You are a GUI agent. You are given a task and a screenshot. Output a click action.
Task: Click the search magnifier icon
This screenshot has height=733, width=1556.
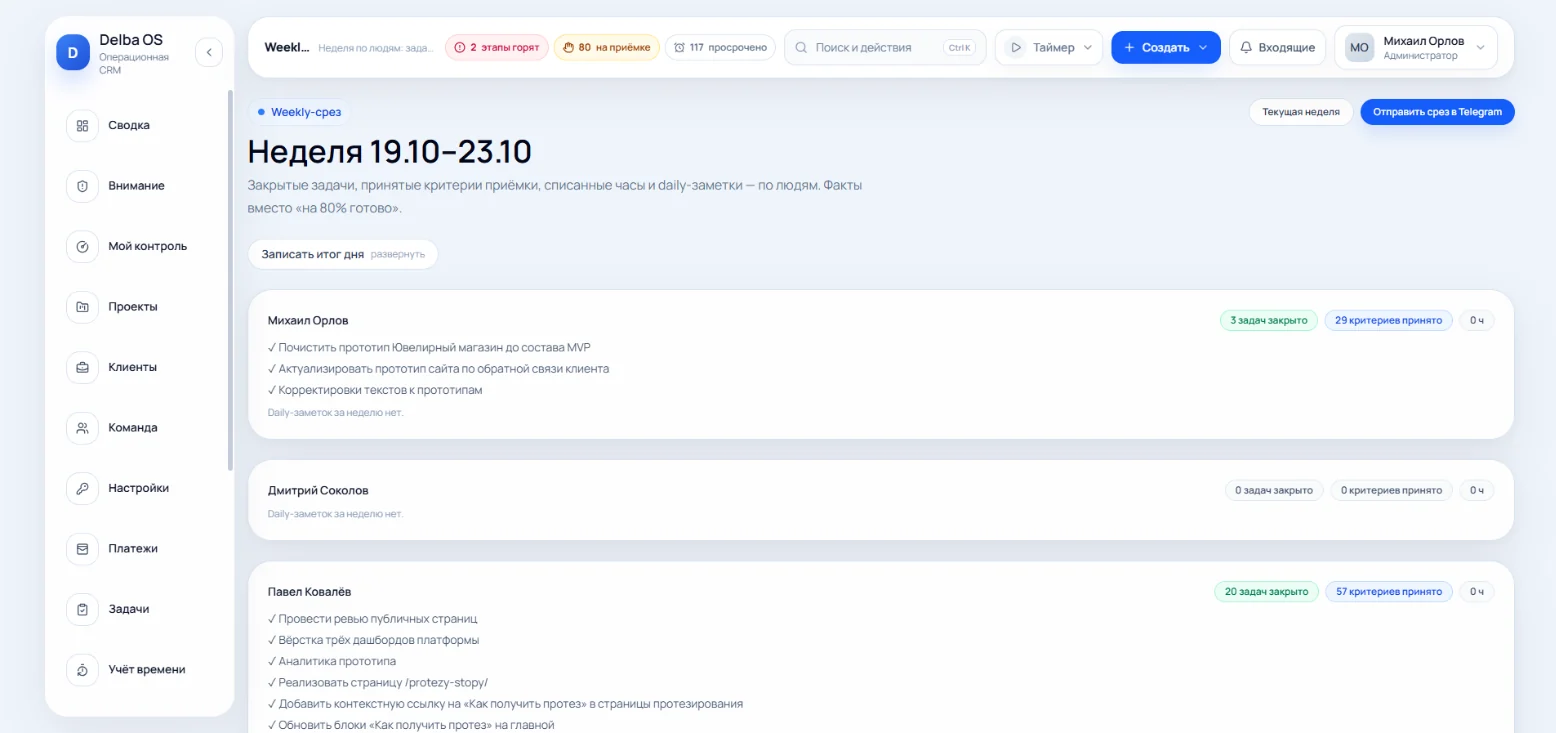tap(802, 47)
